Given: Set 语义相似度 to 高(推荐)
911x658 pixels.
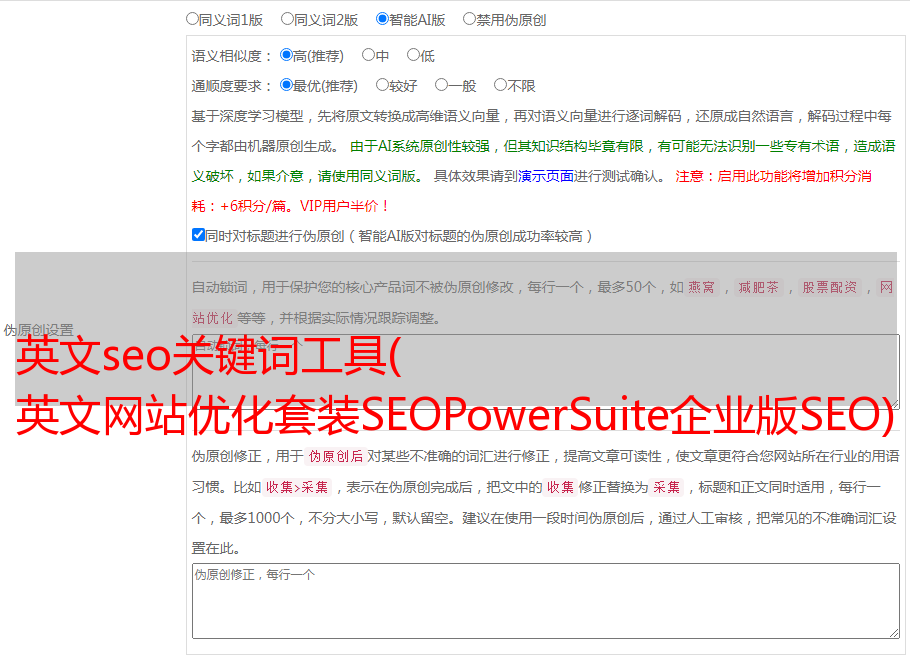Looking at the screenshot, I should (x=286, y=55).
